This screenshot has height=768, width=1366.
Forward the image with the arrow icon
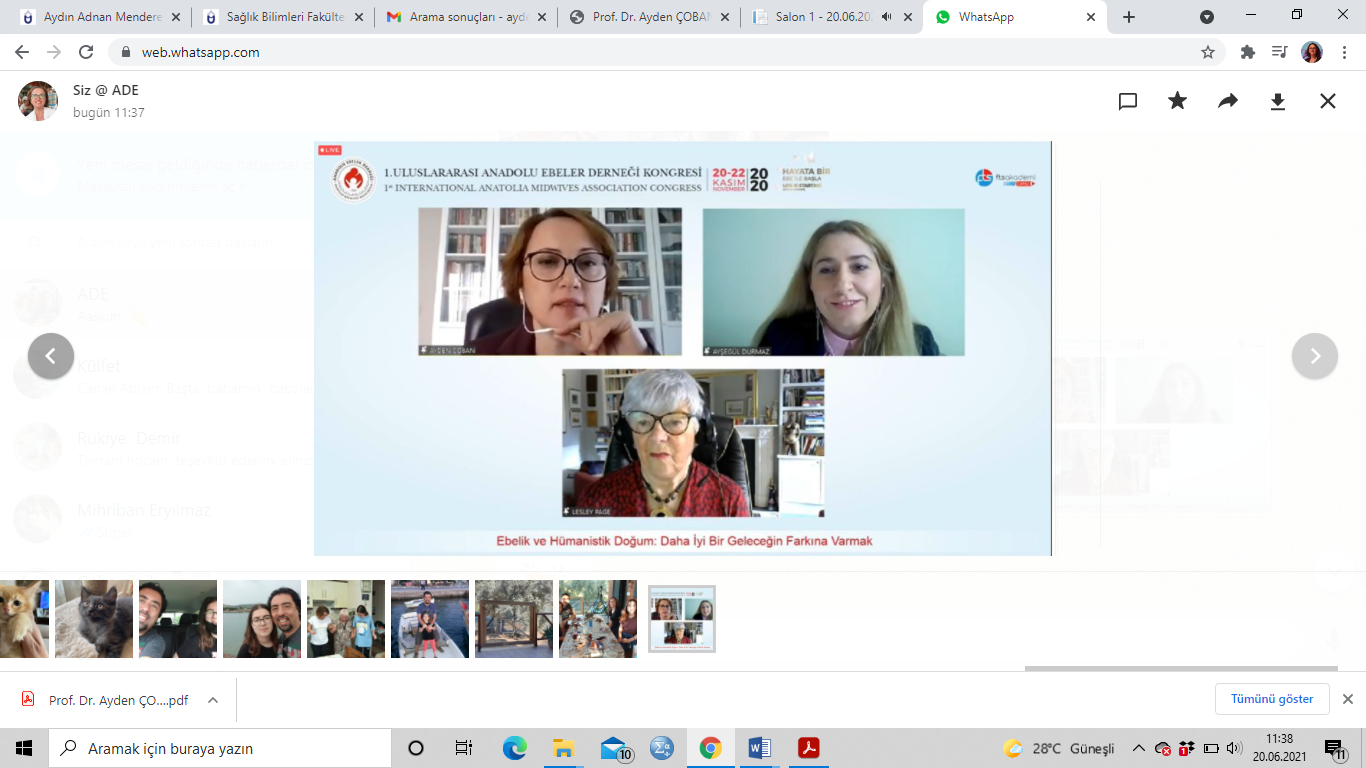tap(1228, 101)
